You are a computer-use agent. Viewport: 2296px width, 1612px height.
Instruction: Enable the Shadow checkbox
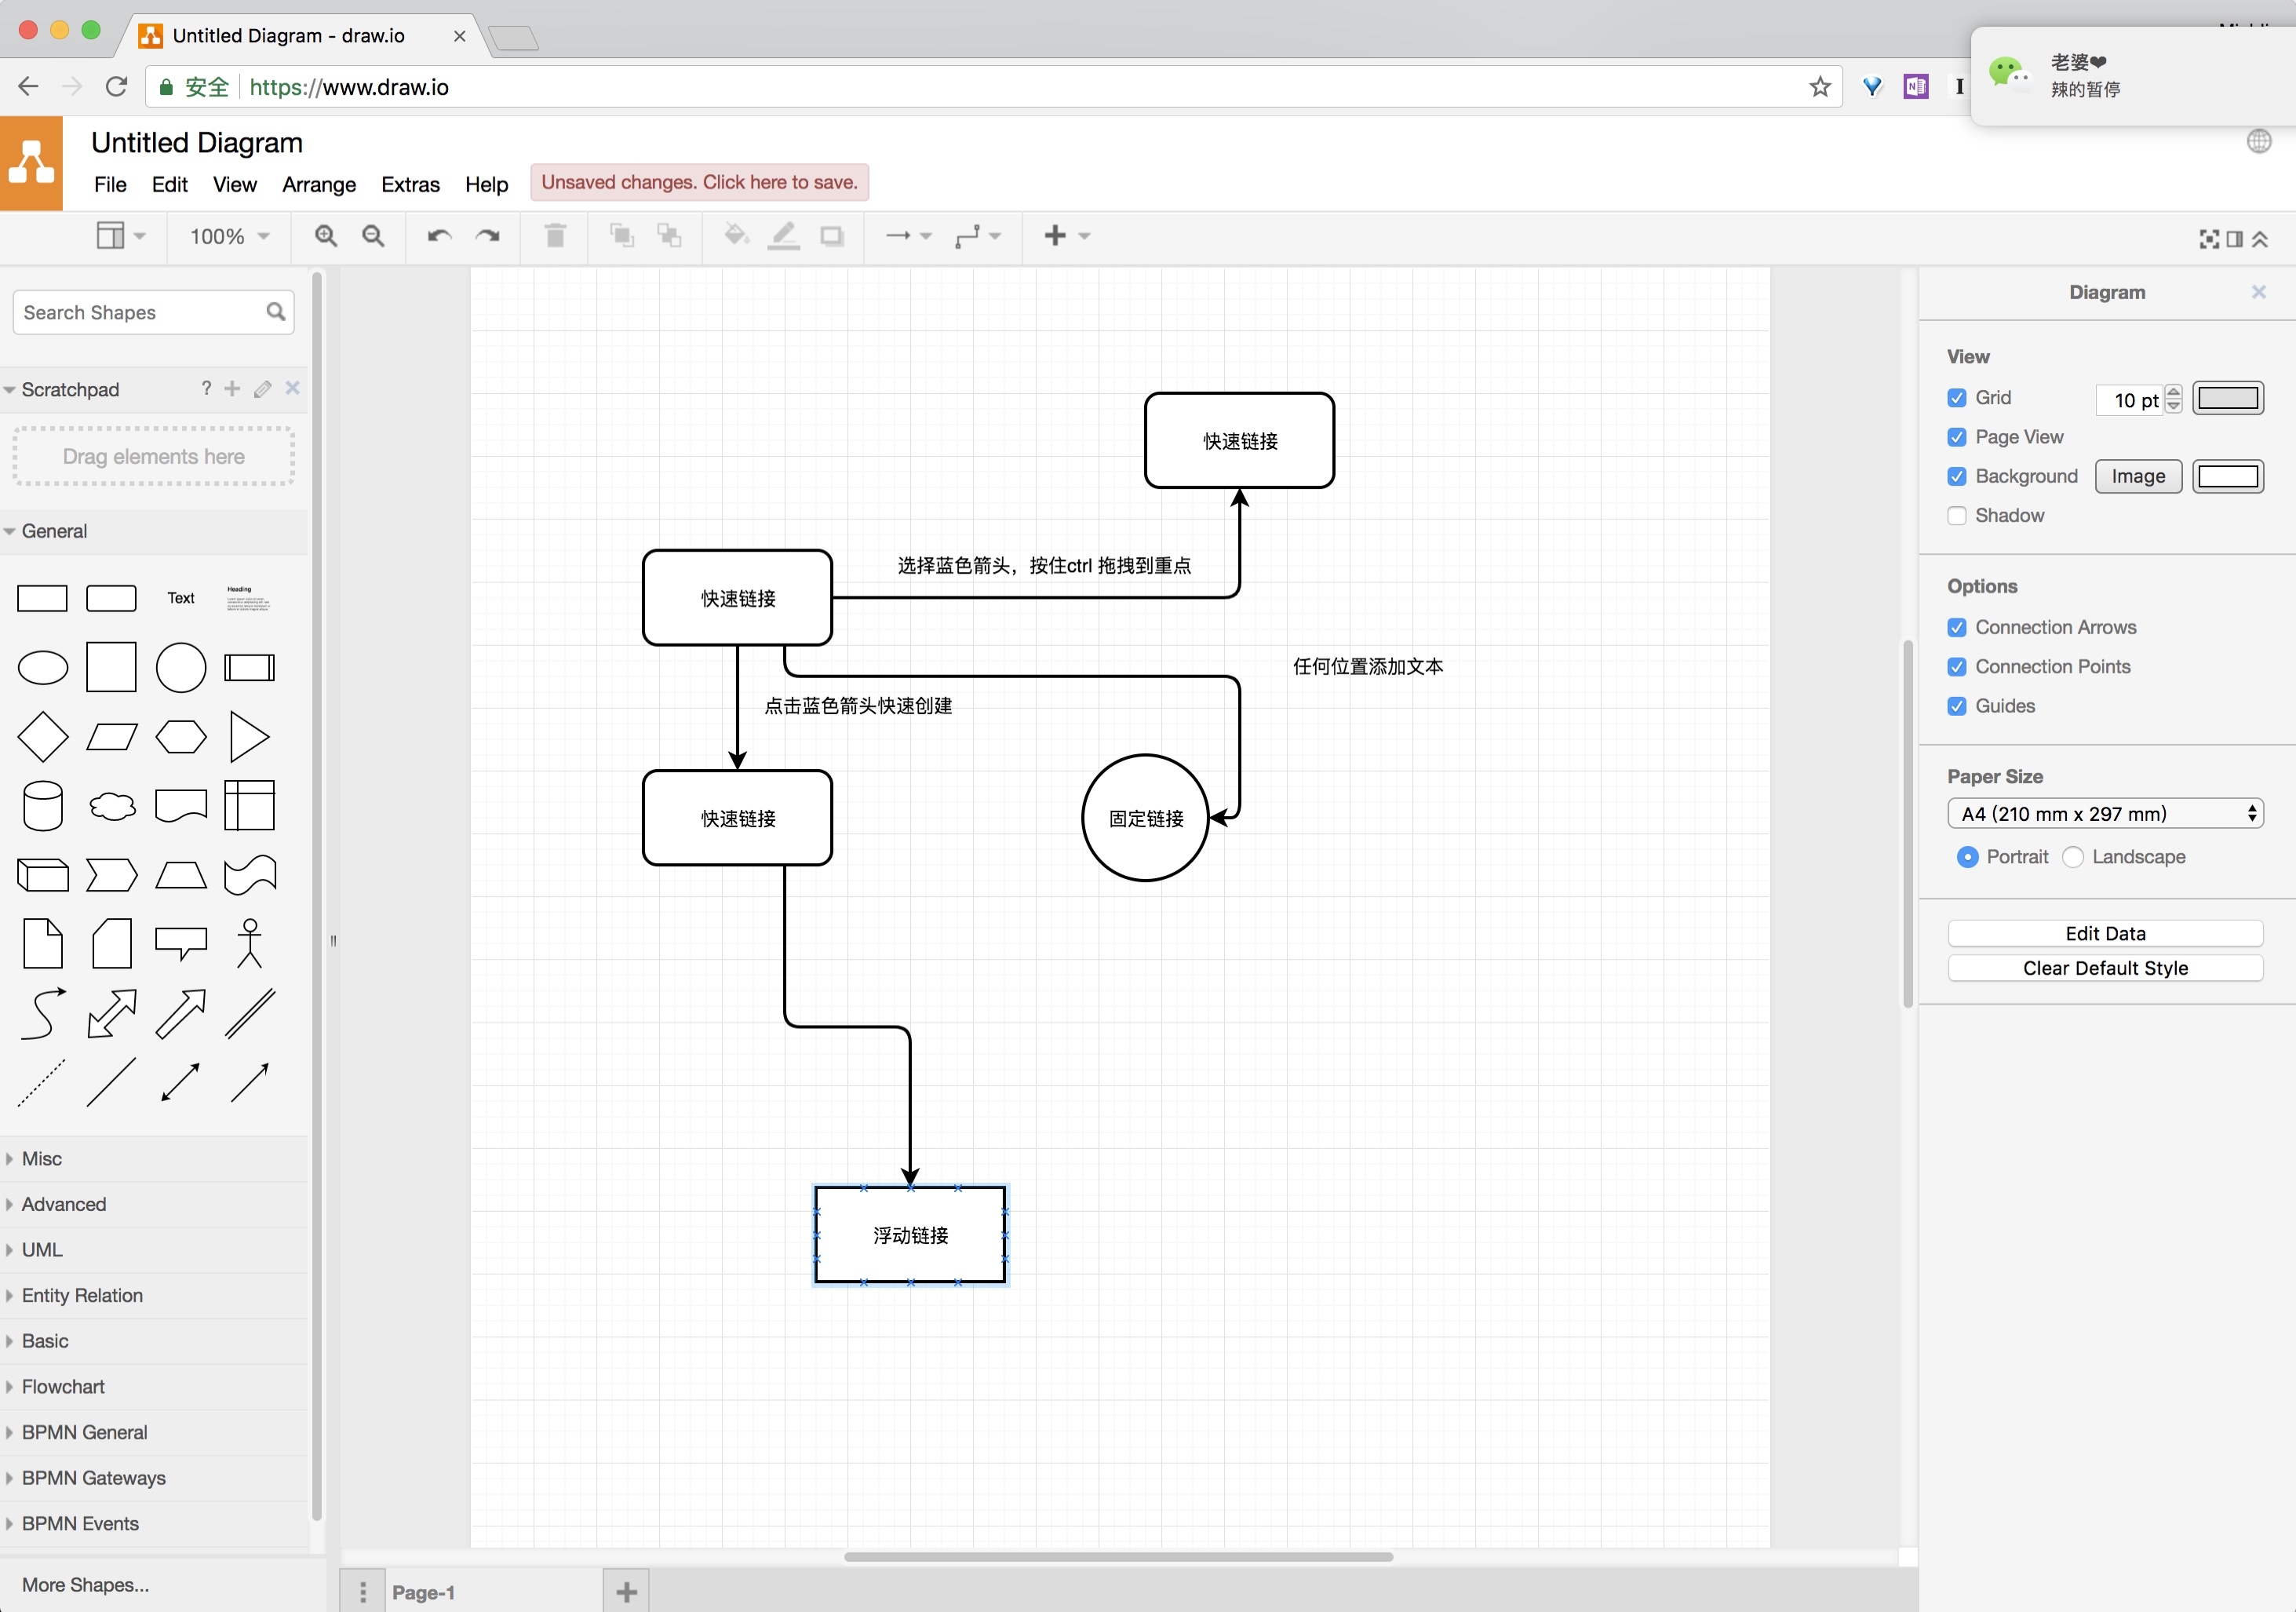(1957, 516)
